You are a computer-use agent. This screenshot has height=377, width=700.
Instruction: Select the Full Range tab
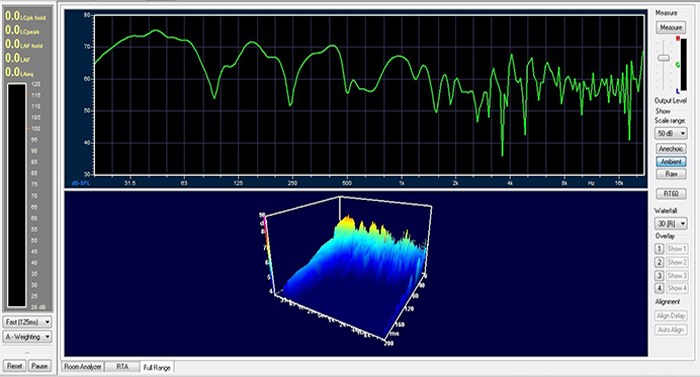pyautogui.click(x=157, y=368)
